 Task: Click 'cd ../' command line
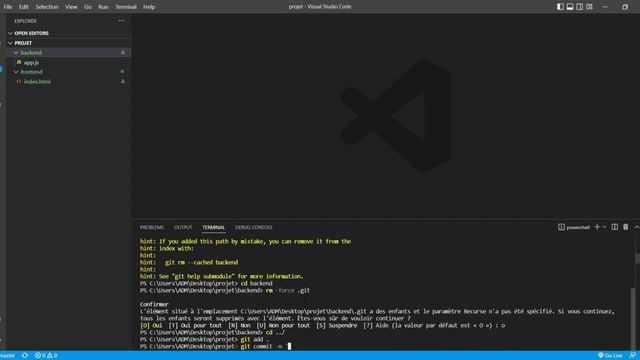[276, 332]
